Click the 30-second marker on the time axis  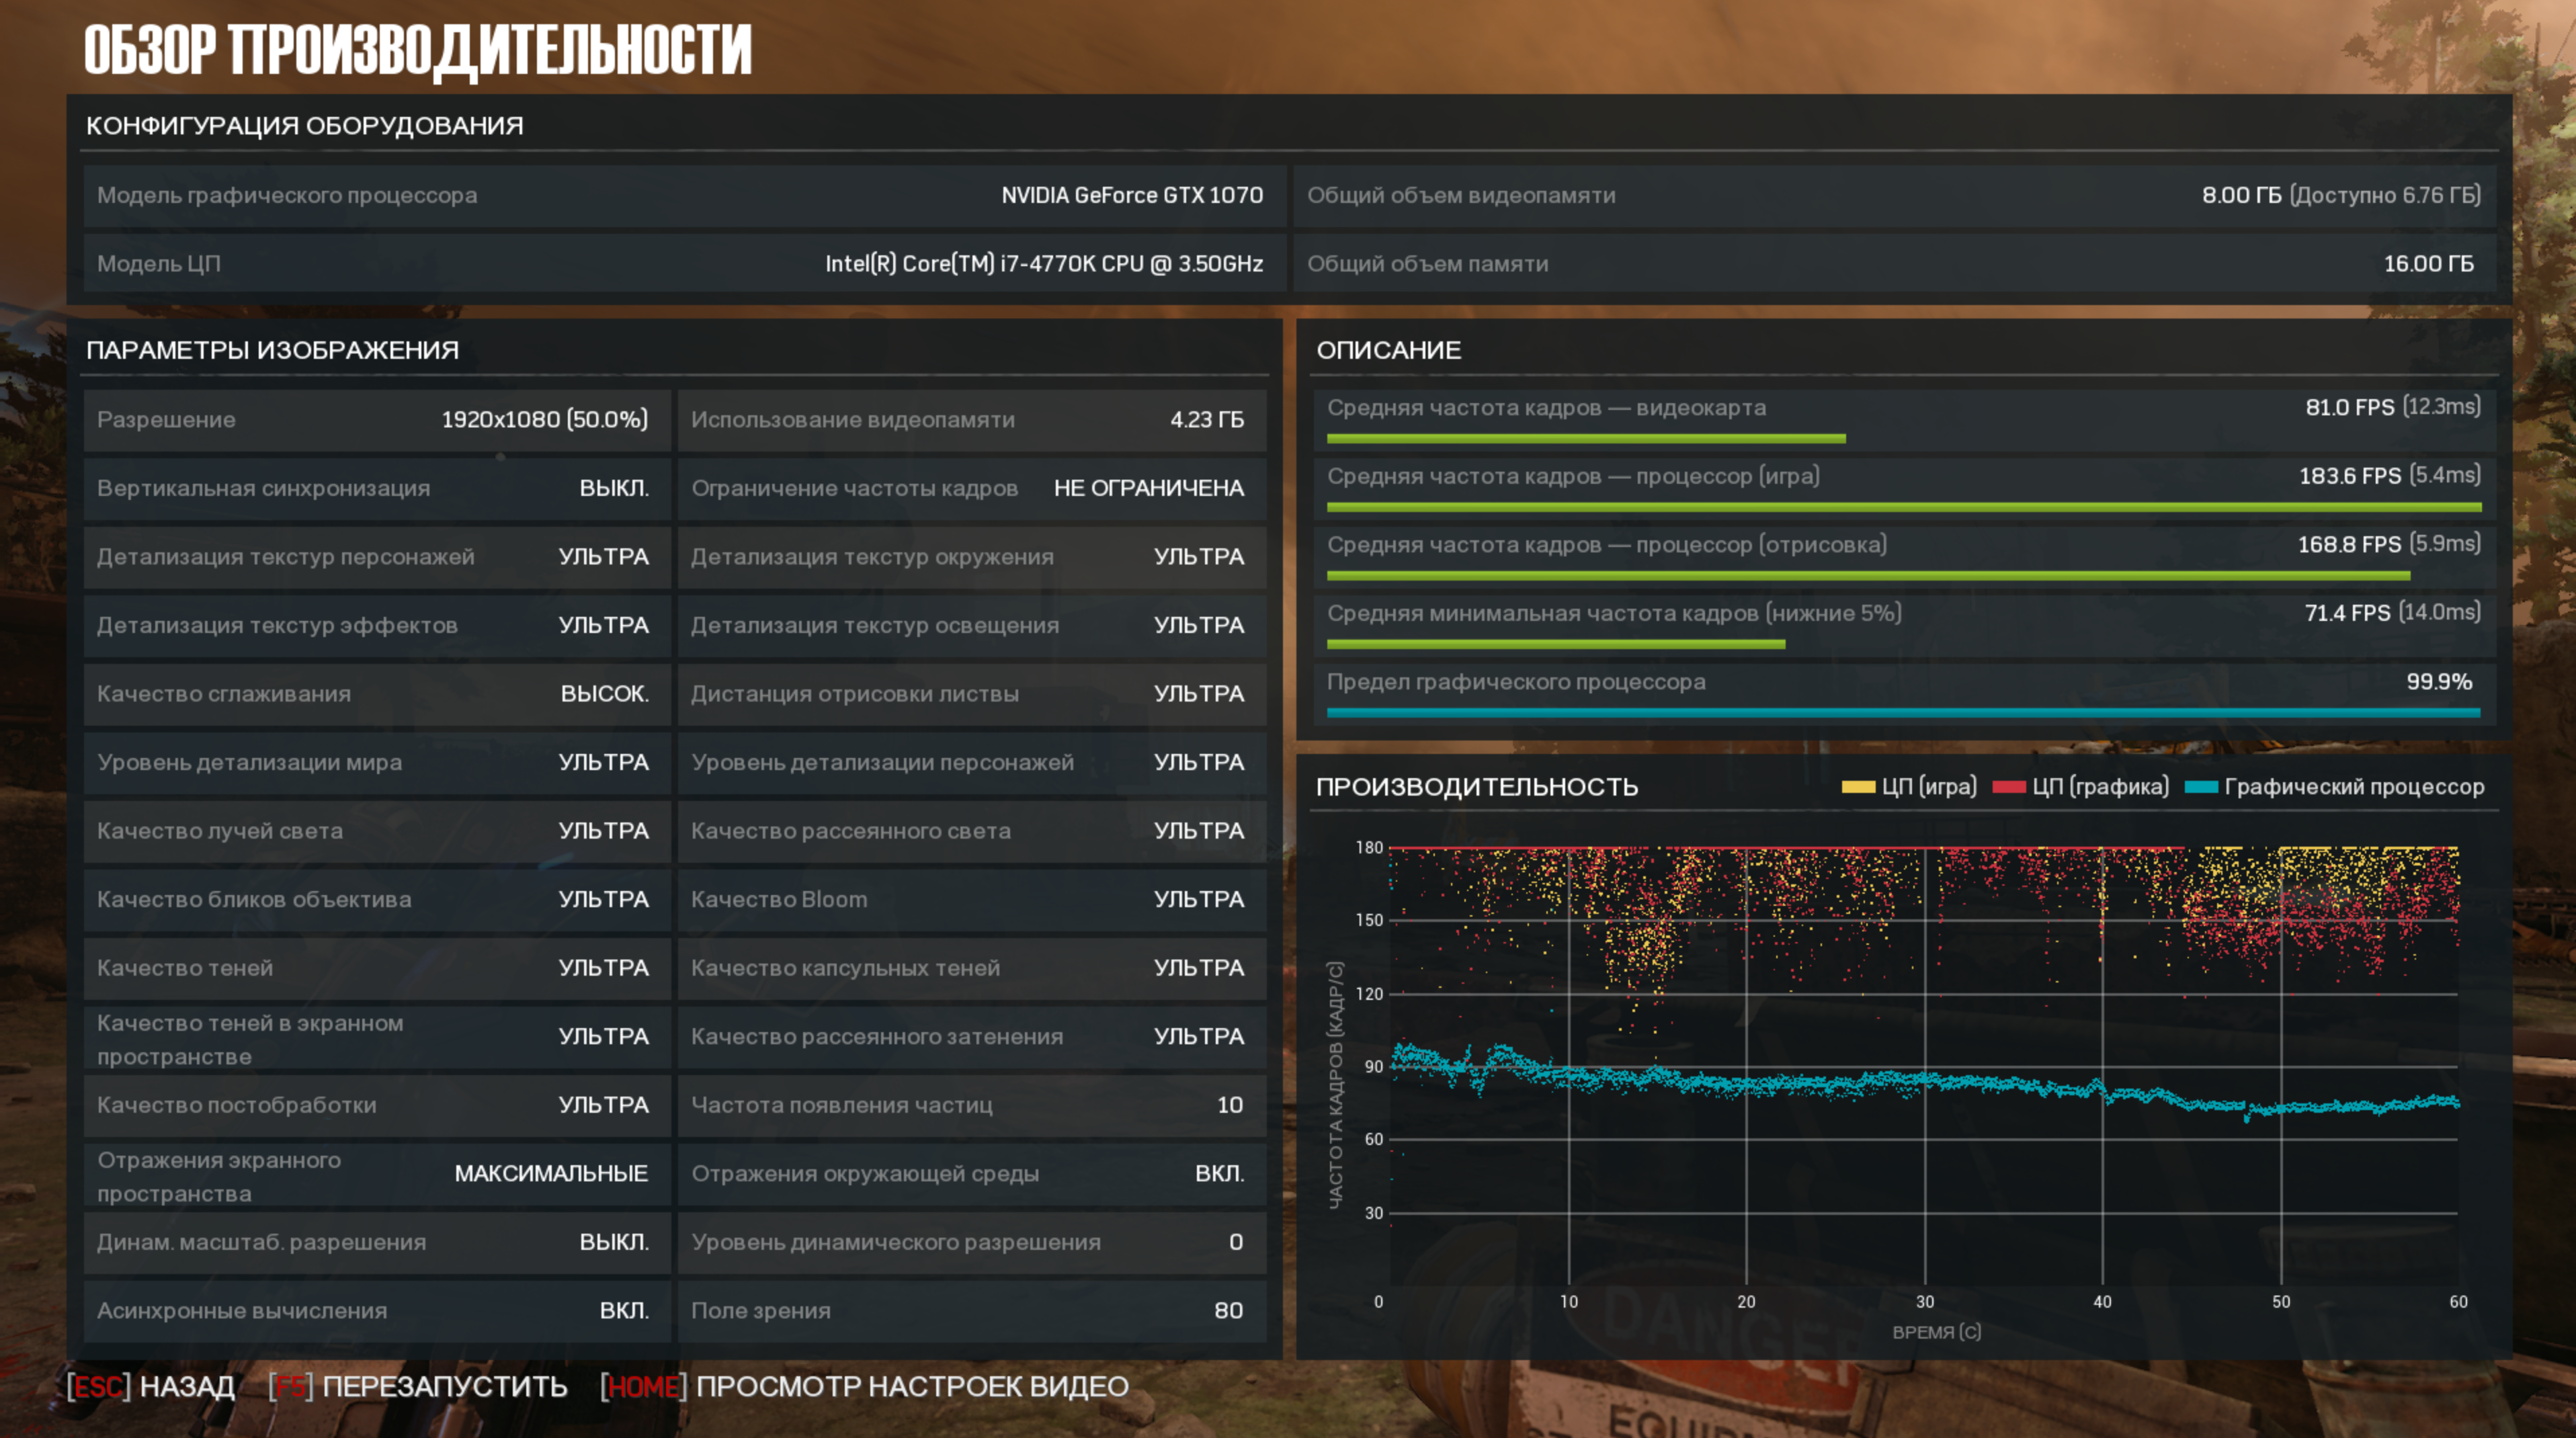point(1924,1301)
